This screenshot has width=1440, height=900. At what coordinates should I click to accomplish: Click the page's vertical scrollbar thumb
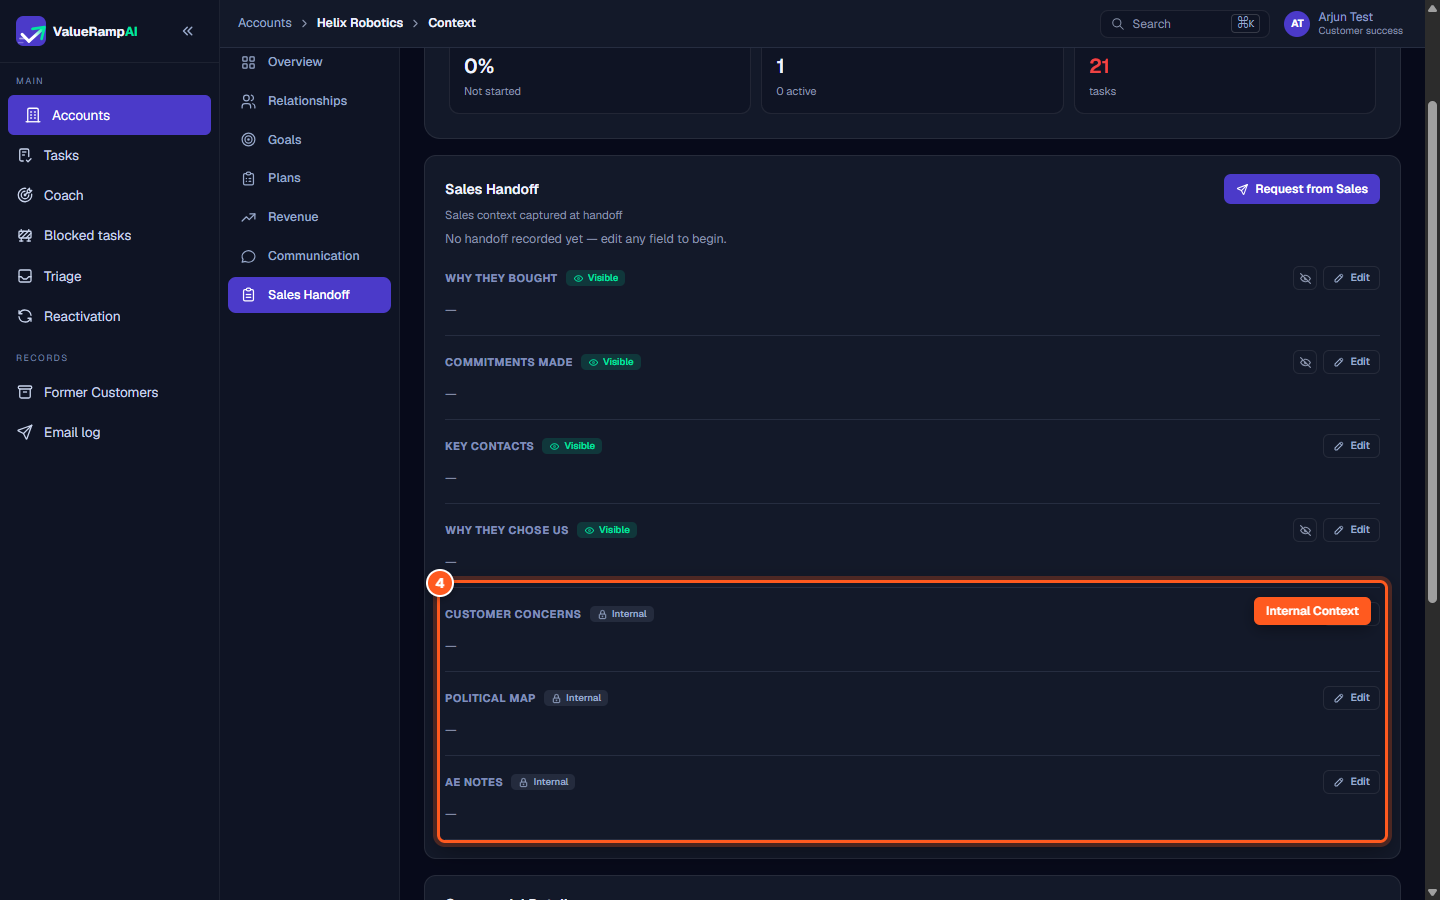(1432, 350)
